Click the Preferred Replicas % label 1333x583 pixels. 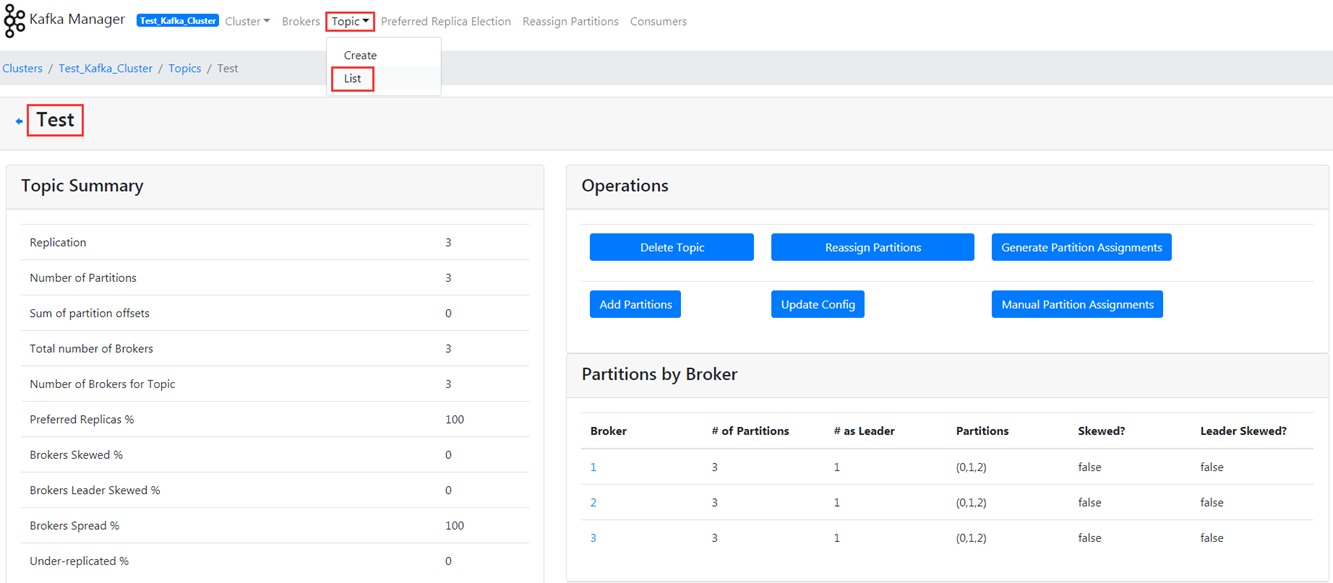[x=82, y=420]
